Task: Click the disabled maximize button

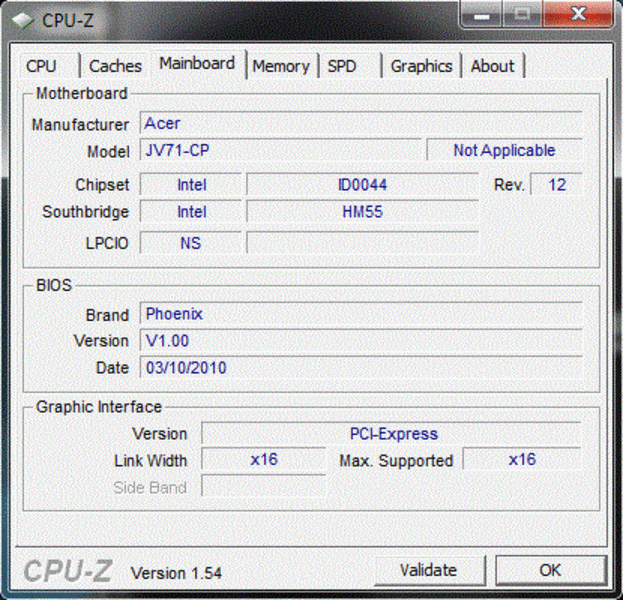Action: tap(522, 14)
